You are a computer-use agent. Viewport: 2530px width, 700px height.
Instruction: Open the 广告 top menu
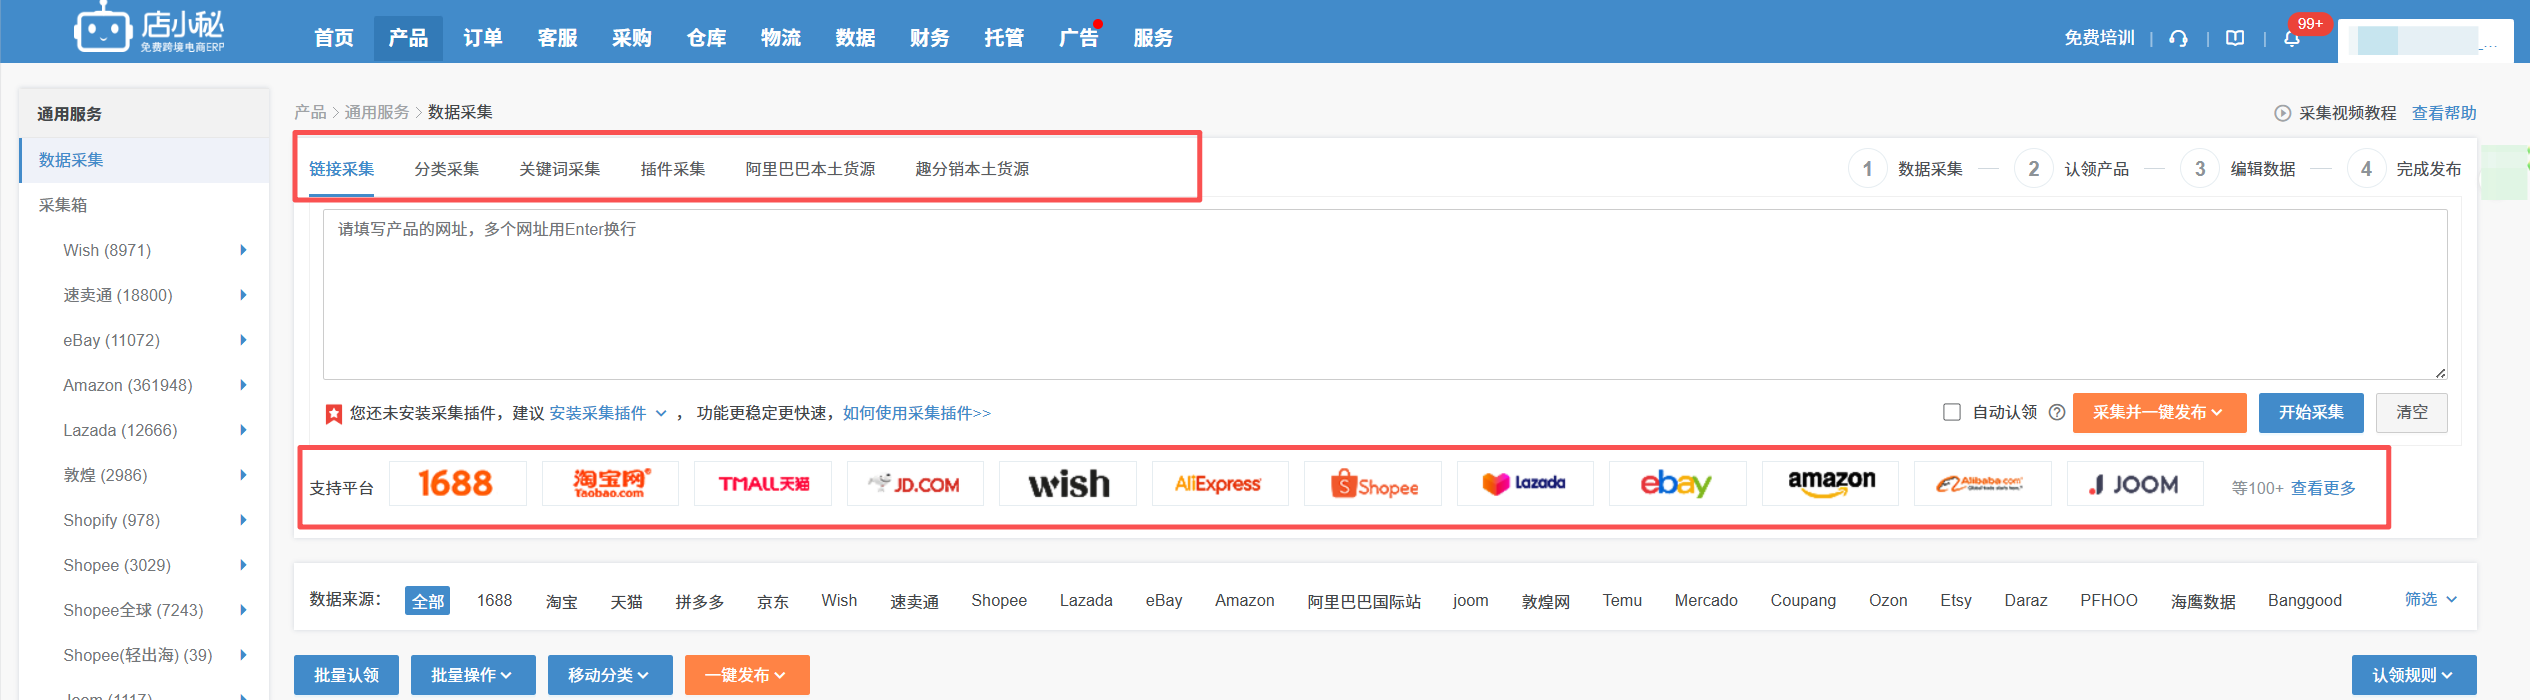[1078, 38]
